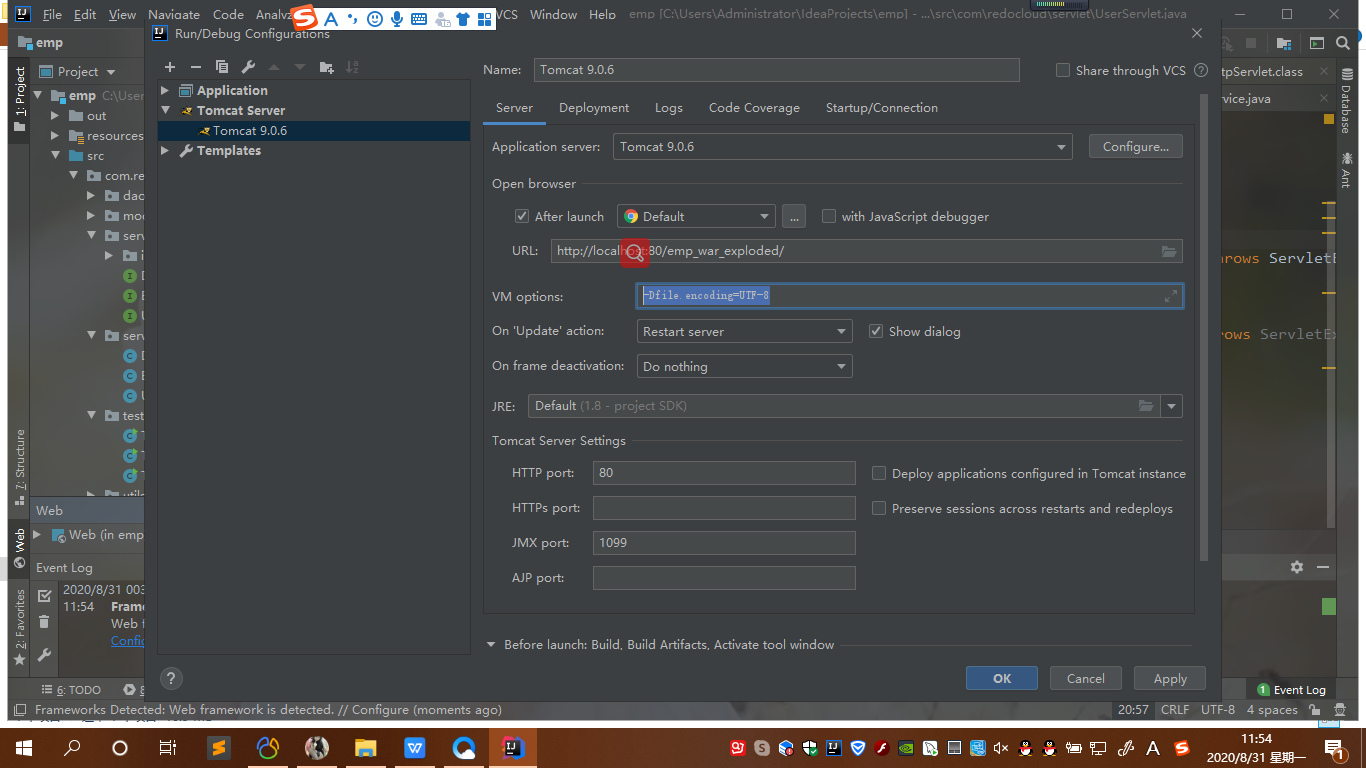The image size is (1366, 768).
Task: Move configuration up with the up arrow
Action: pos(274,67)
